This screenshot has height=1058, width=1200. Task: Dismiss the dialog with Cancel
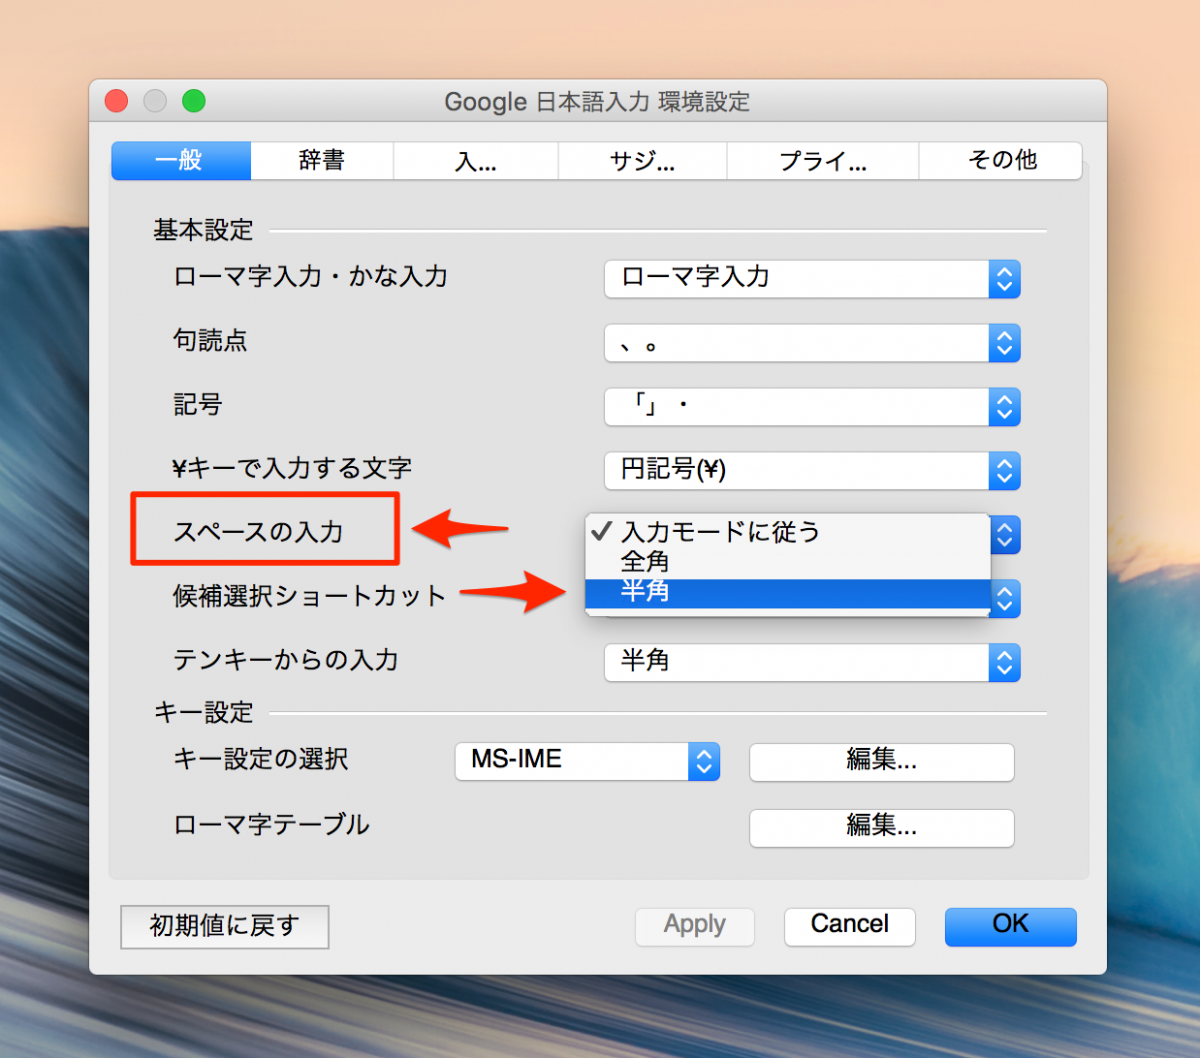[x=848, y=925]
